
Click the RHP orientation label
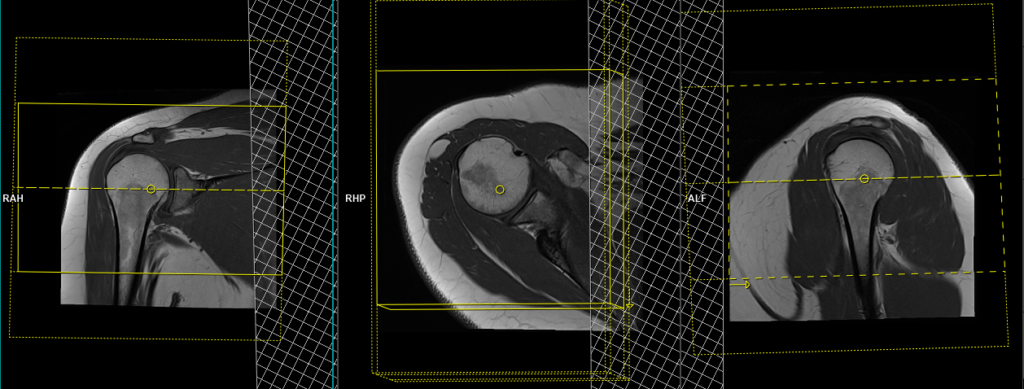[x=356, y=198]
